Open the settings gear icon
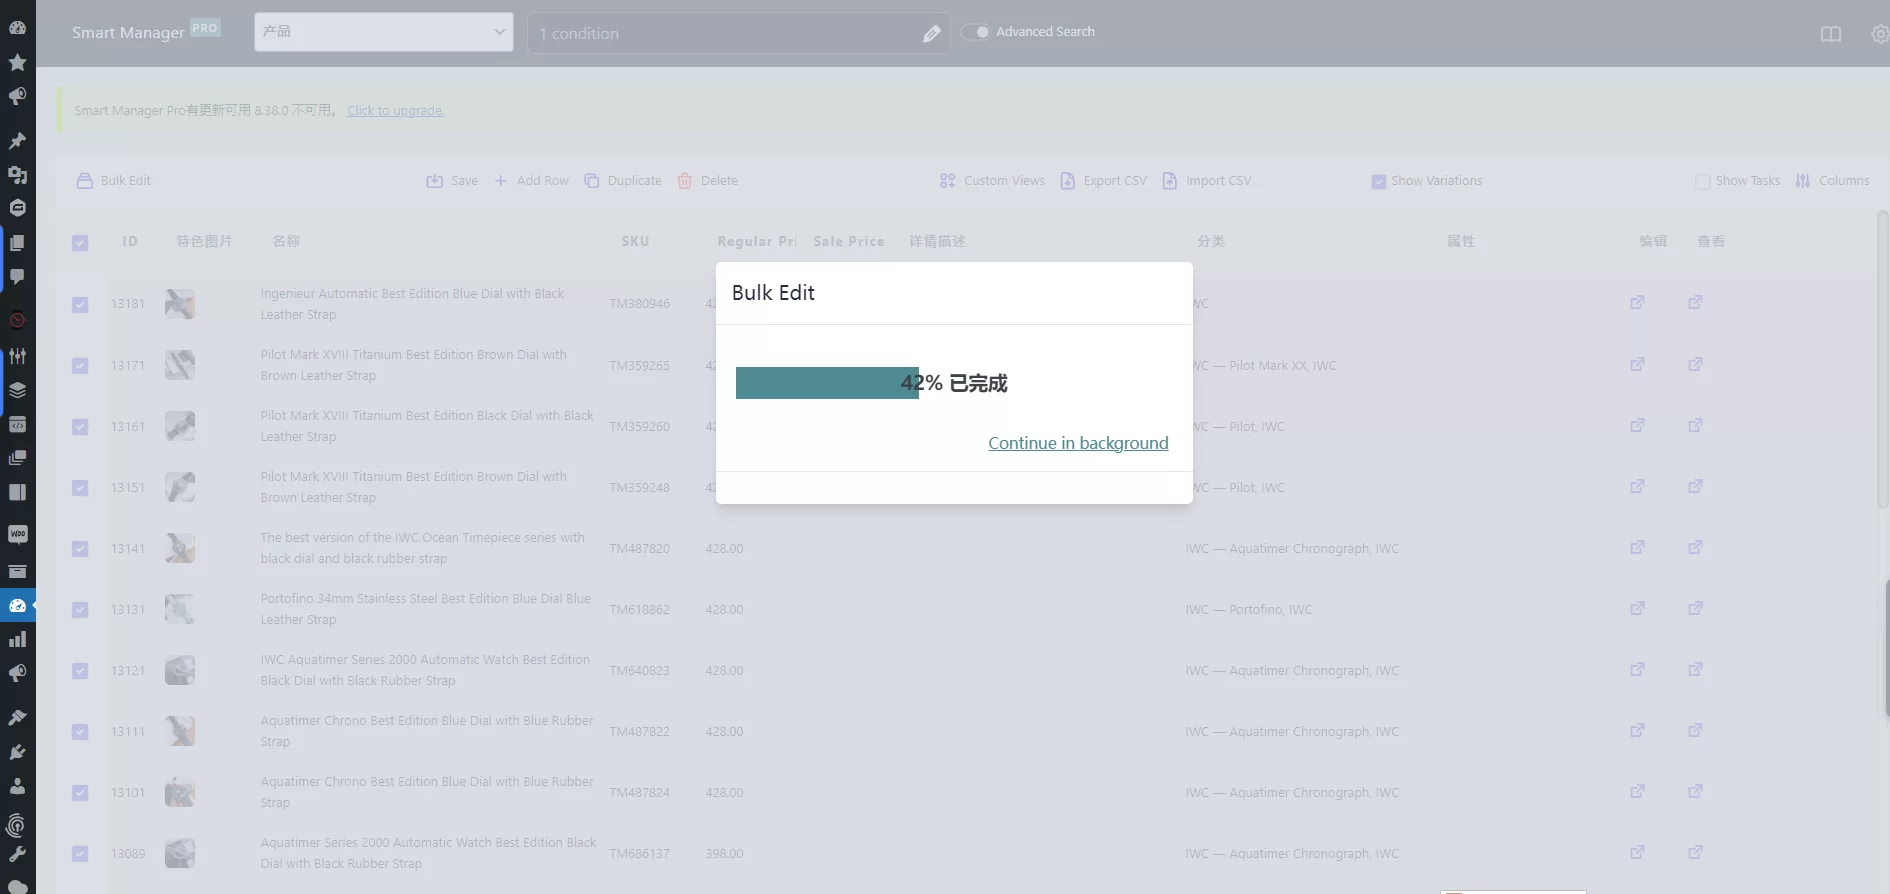This screenshot has height=894, width=1890. [1880, 34]
